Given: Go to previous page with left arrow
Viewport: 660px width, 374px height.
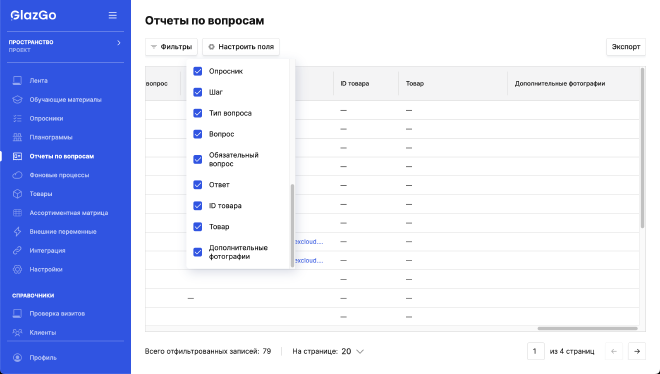Looking at the screenshot, I should click(x=614, y=351).
